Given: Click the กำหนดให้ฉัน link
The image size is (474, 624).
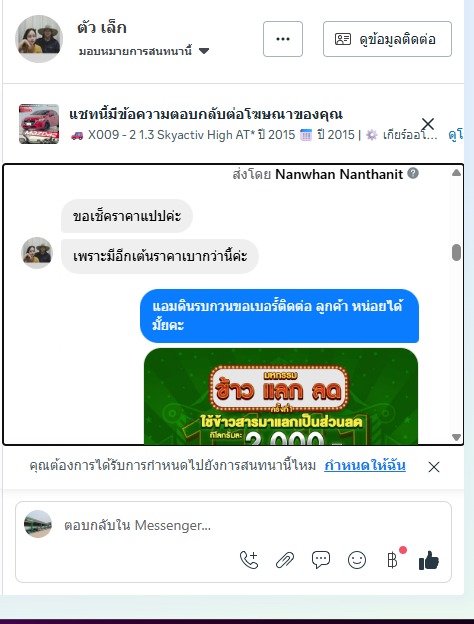Looking at the screenshot, I should pos(365,465).
